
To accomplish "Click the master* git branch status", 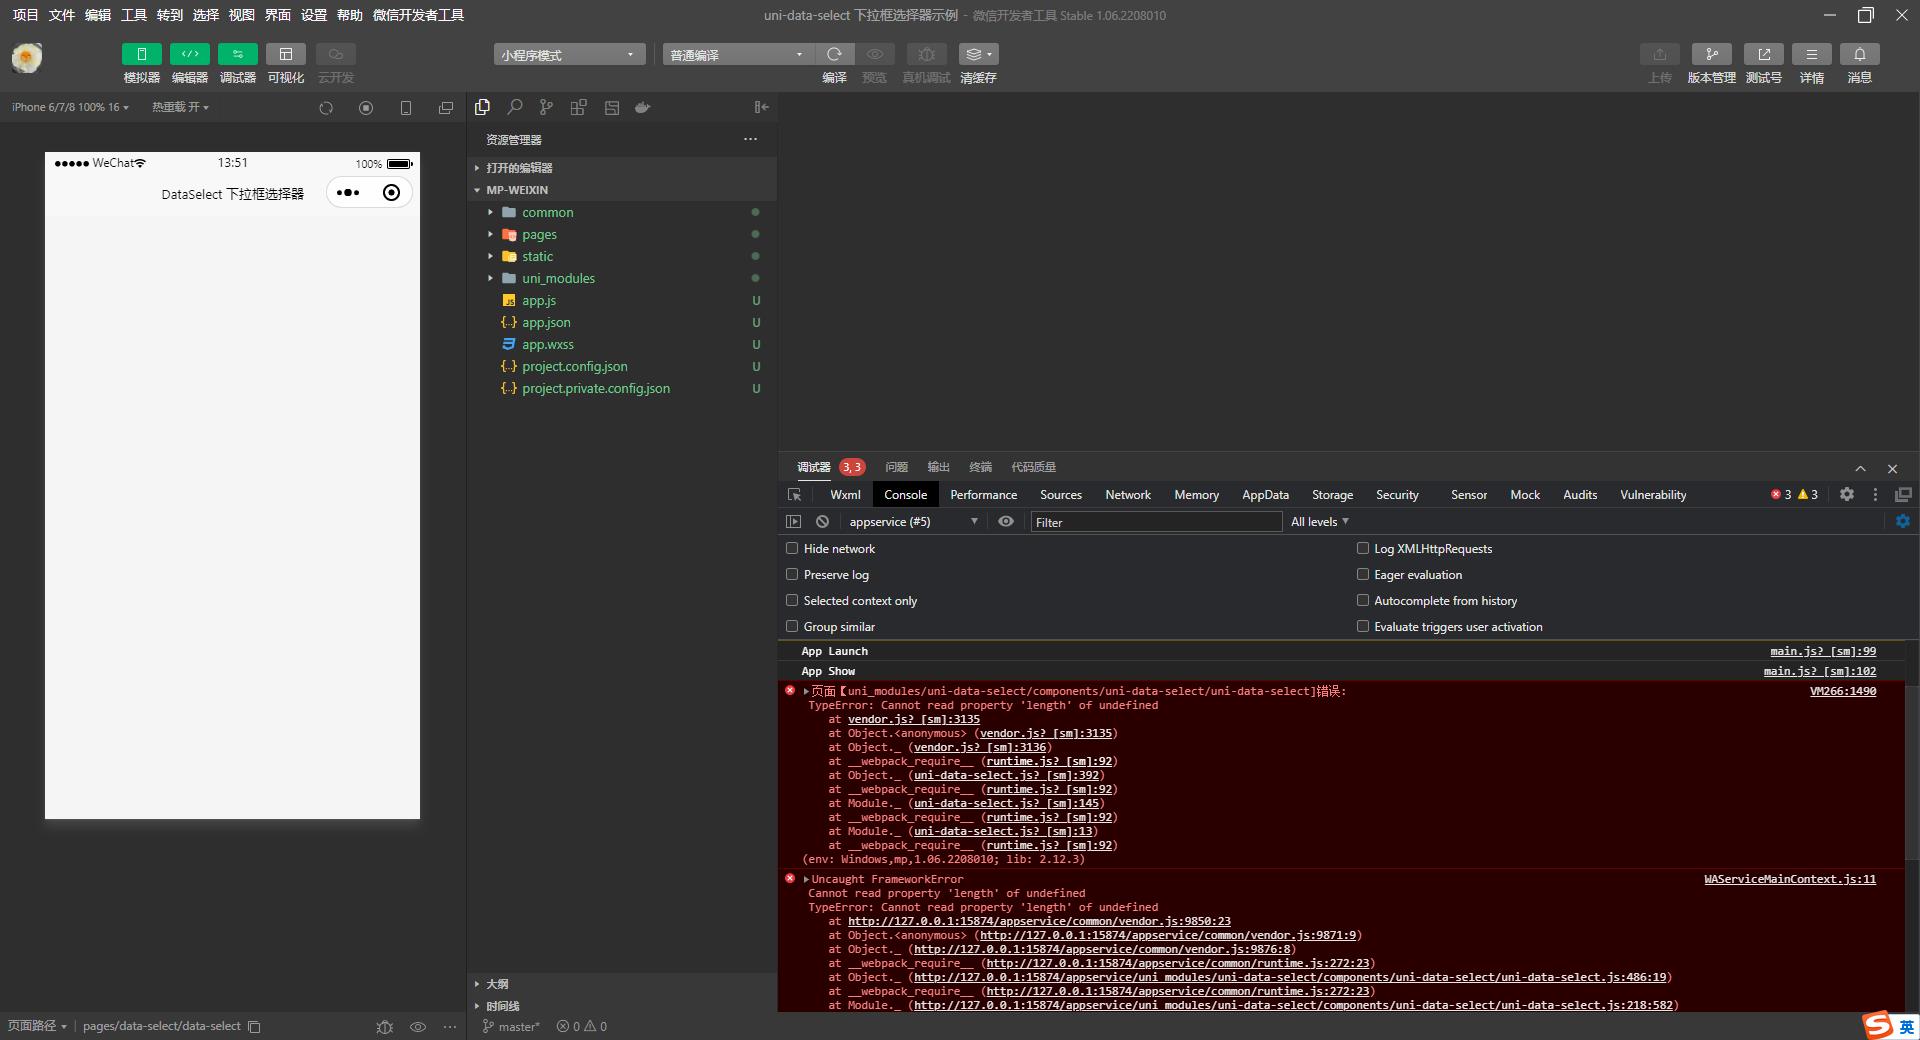I will pos(511,1026).
